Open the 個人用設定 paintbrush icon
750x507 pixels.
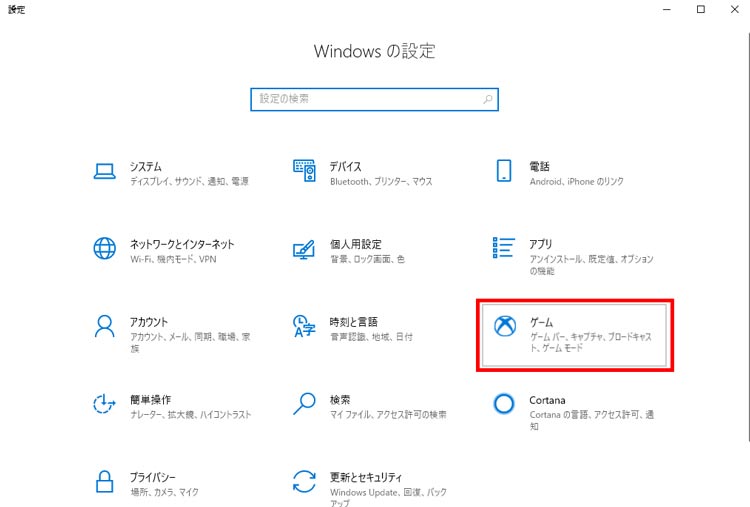point(304,249)
